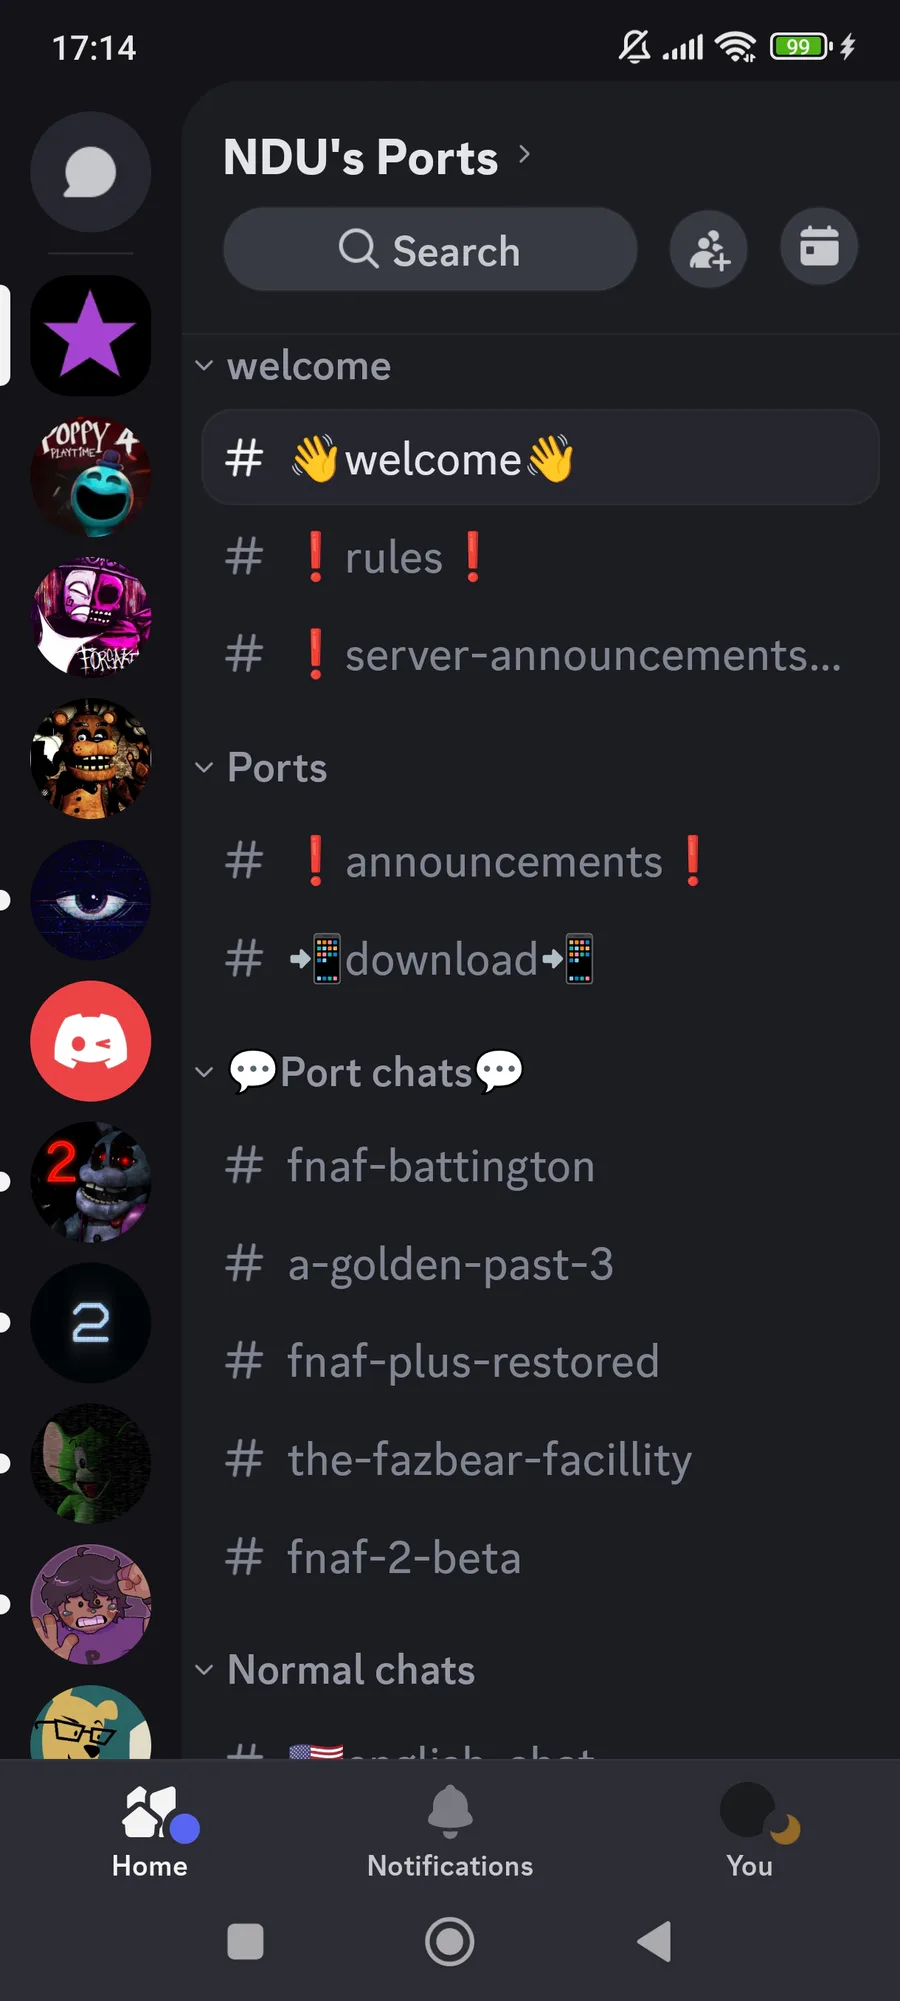The width and height of the screenshot is (900, 2001).
Task: Open the Freddy Fazbear server icon
Action: pos(91,758)
